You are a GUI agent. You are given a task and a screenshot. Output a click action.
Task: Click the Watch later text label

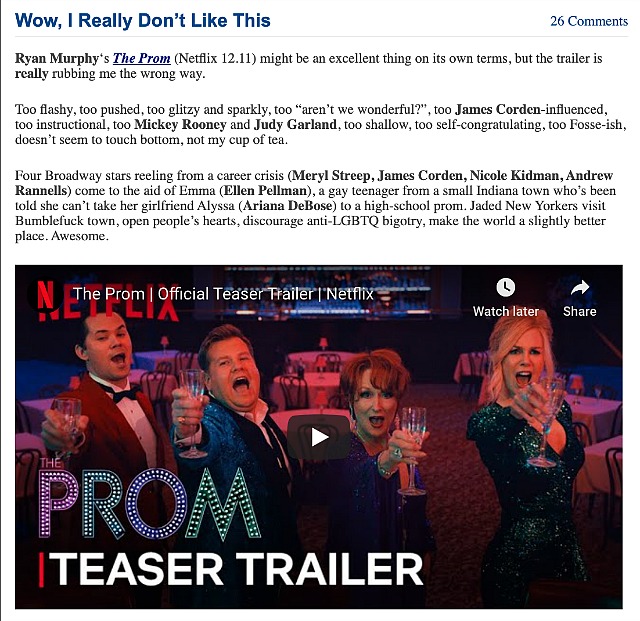(506, 312)
